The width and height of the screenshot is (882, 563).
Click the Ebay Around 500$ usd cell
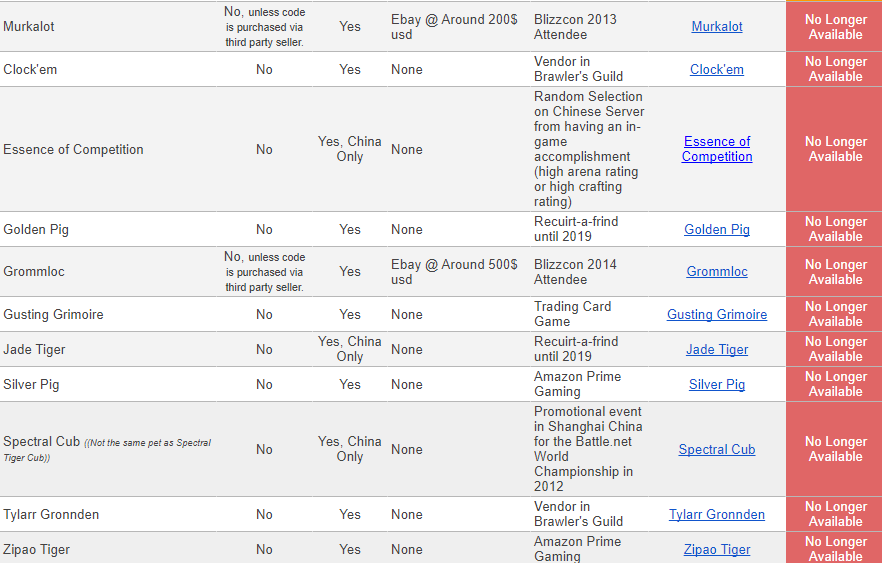point(454,272)
